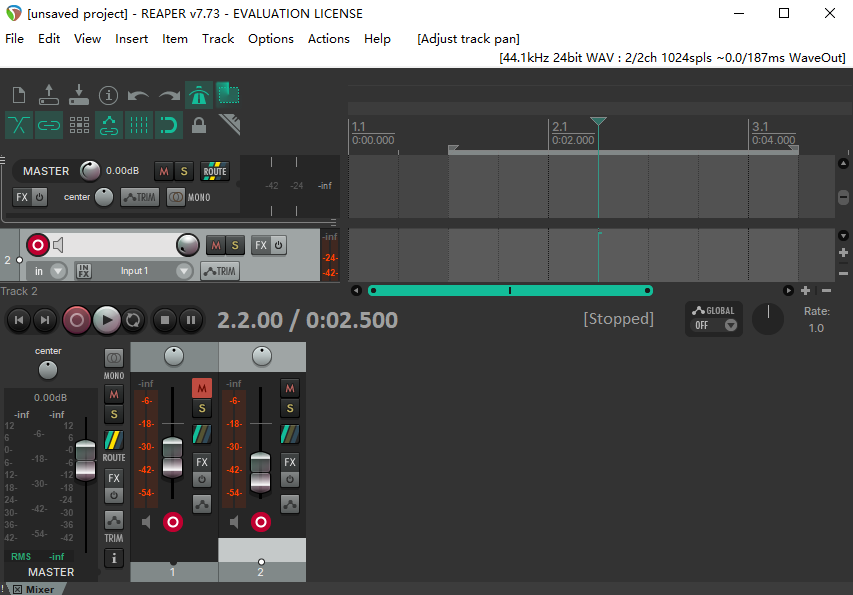Solo track 2 in track panel
The height and width of the screenshot is (595, 853).
coord(235,245)
